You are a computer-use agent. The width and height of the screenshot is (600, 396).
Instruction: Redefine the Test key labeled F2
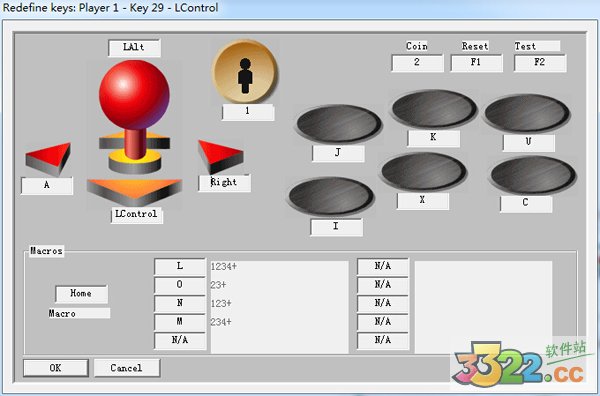coord(540,62)
